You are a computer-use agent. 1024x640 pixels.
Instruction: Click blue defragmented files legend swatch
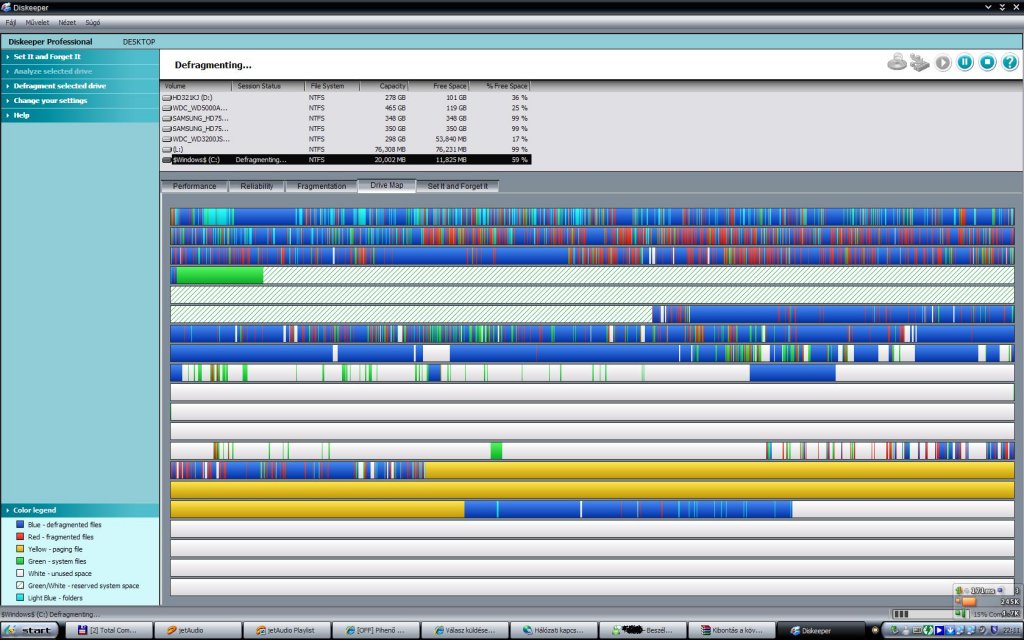(x=20, y=524)
